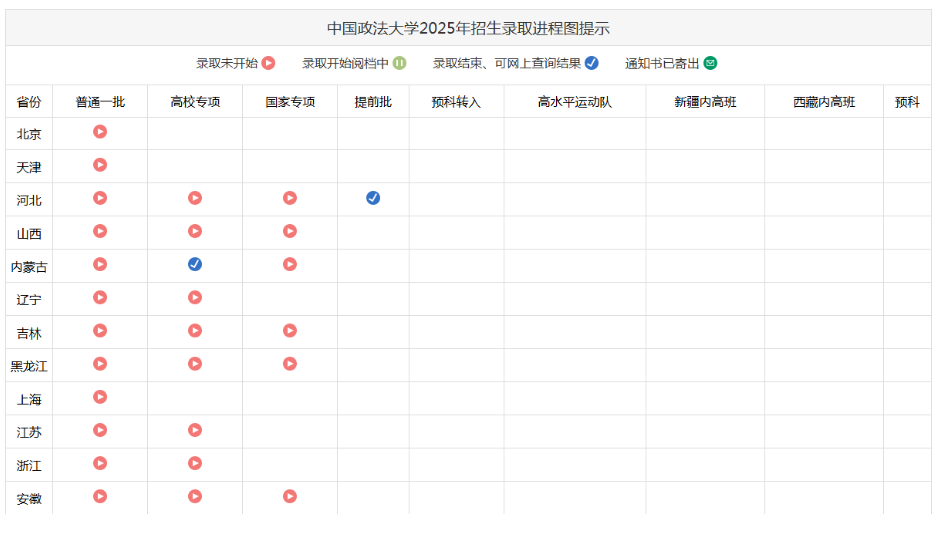Click the 高校专项 column header
Screen dimensions: 940x536
[195, 102]
